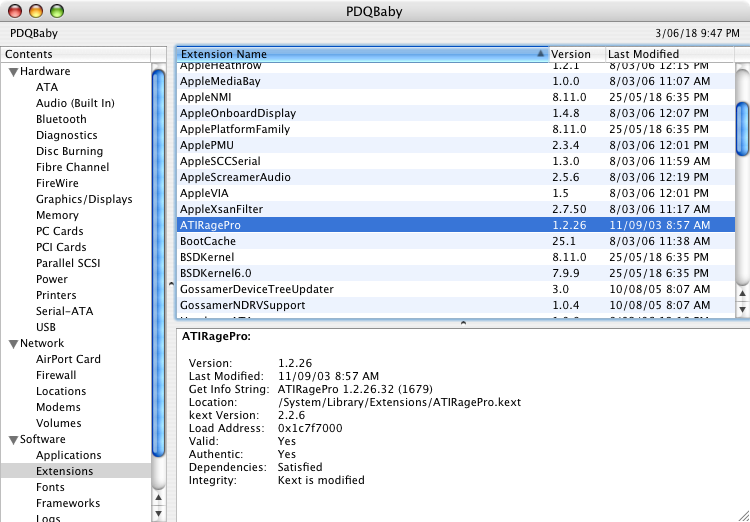Collapse the Network section triangle
This screenshot has height=522, width=750.
click(x=13, y=344)
